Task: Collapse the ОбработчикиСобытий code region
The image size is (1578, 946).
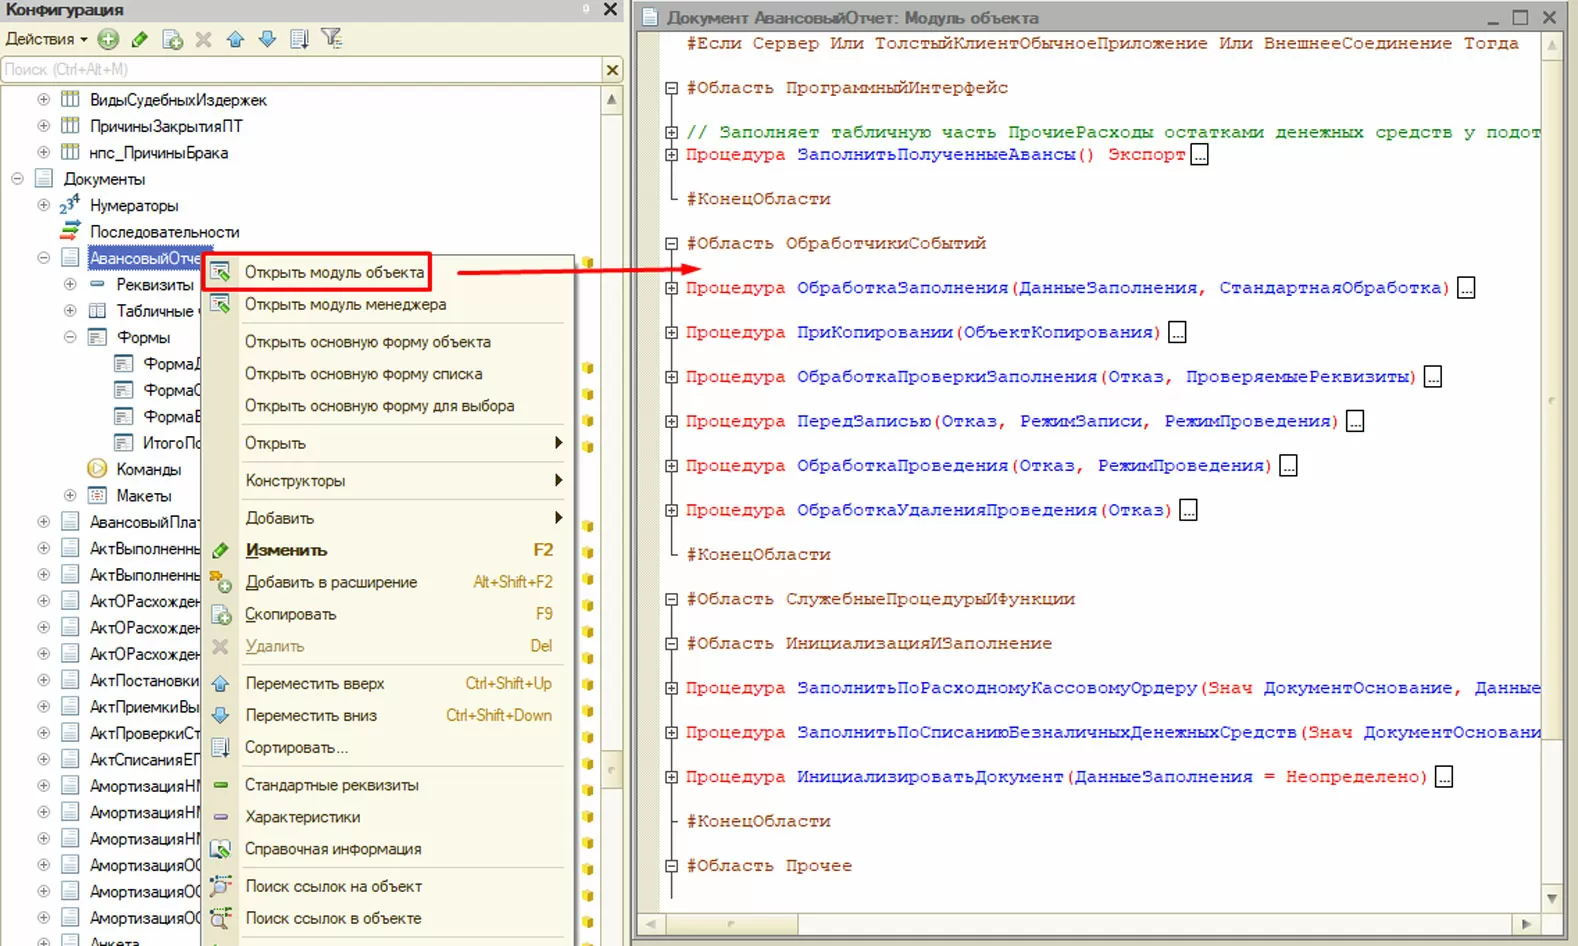Action: pyautogui.click(x=672, y=243)
